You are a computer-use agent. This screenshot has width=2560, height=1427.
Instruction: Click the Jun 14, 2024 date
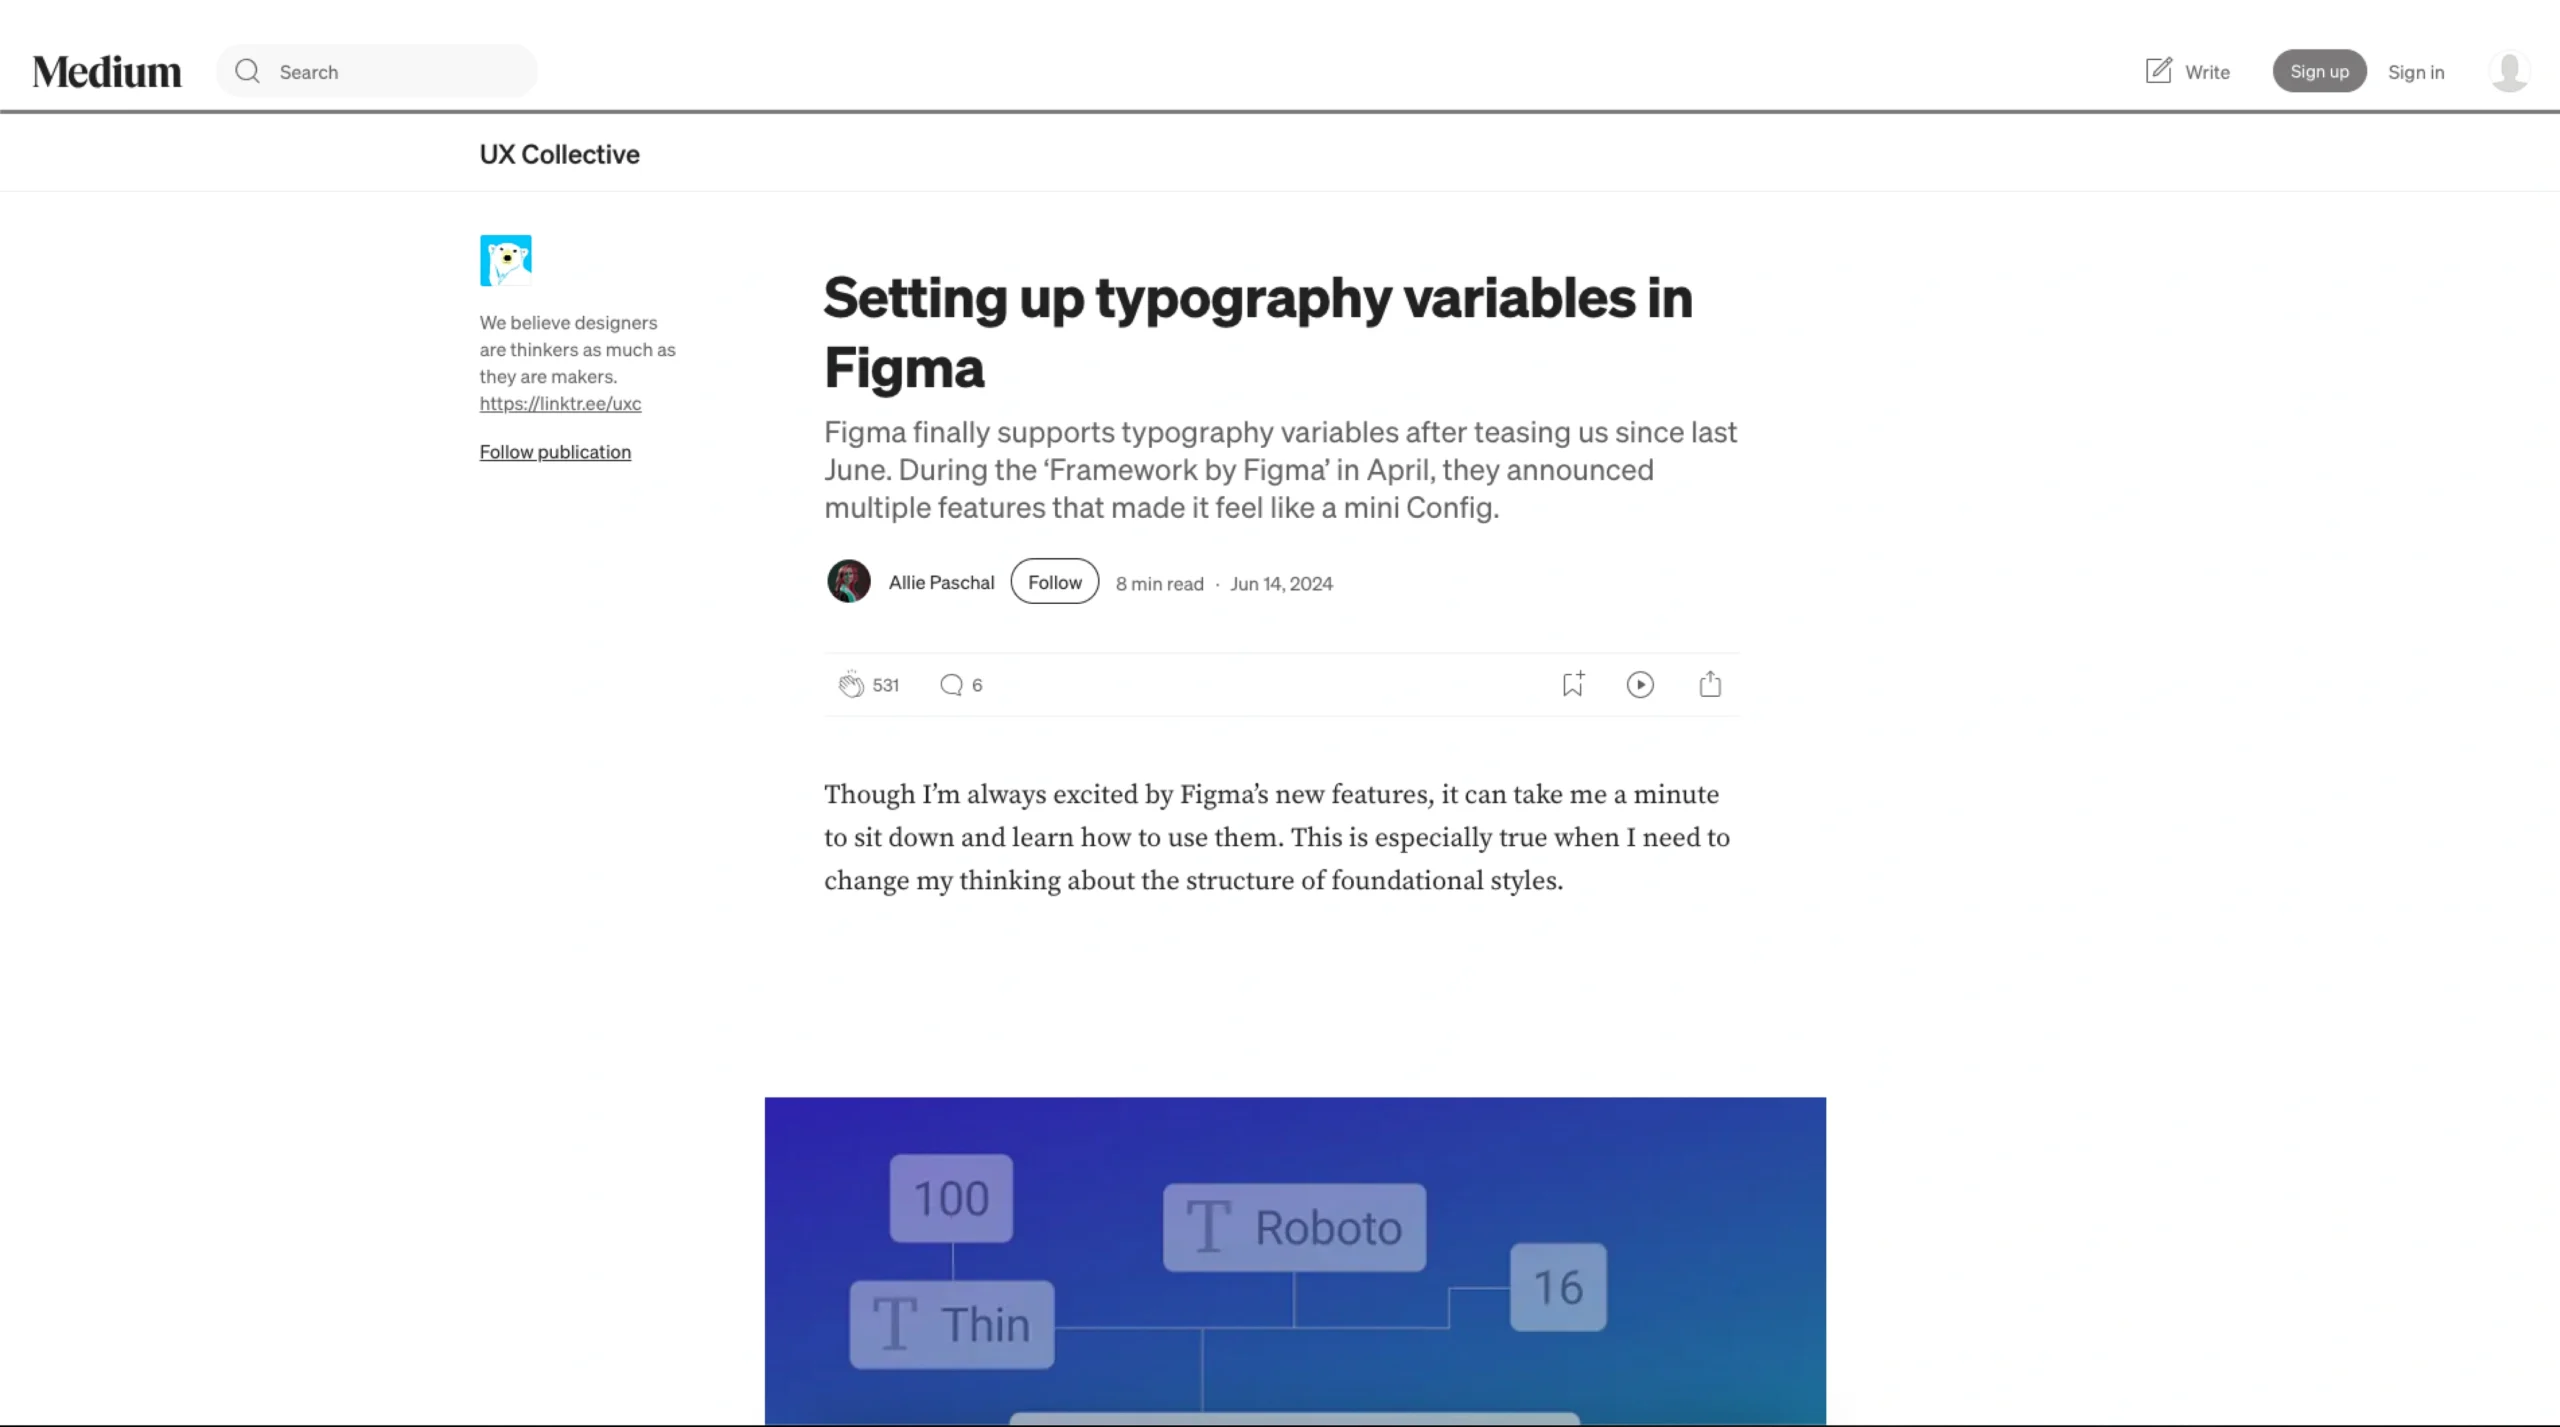click(1281, 583)
